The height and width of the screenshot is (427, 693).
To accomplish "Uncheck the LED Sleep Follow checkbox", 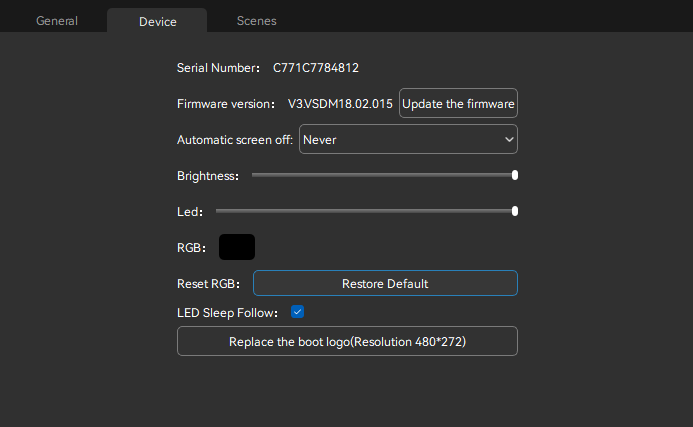I will 297,312.
